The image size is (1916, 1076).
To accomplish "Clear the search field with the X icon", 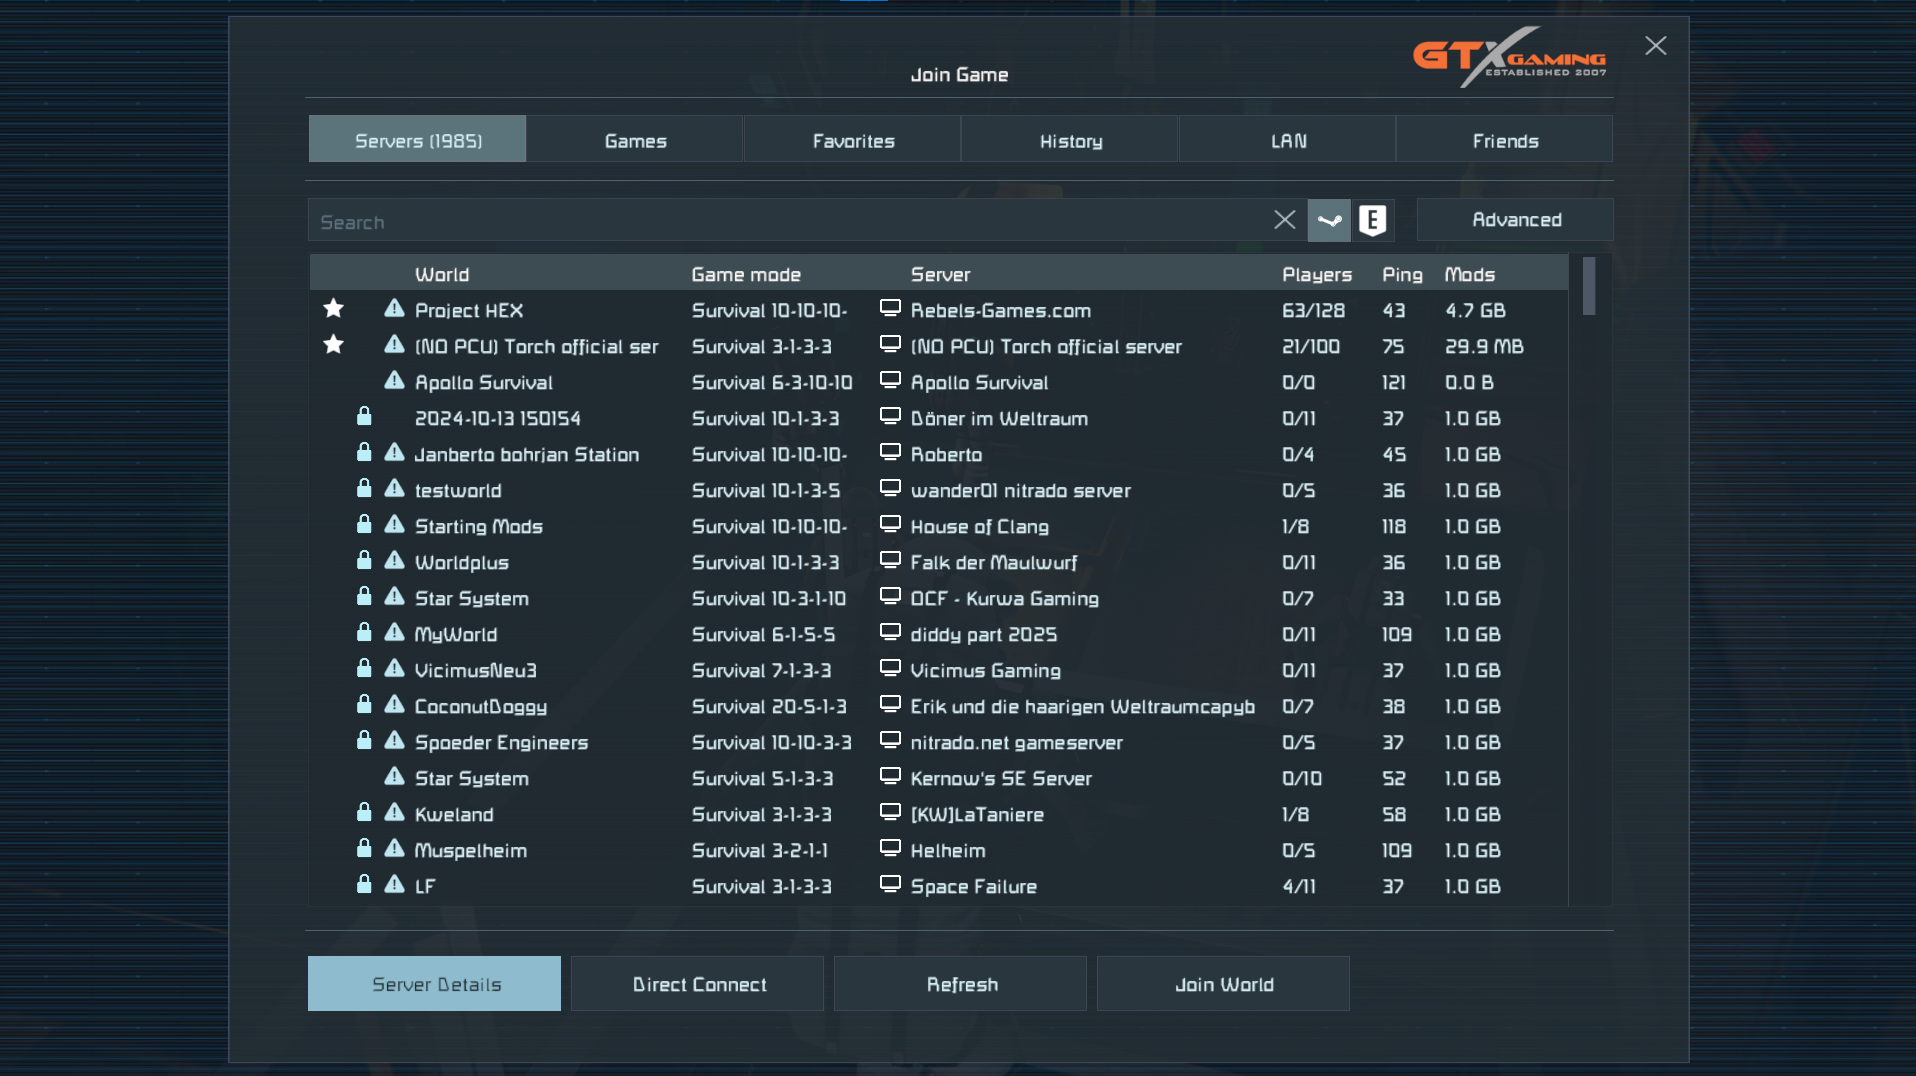I will point(1284,220).
